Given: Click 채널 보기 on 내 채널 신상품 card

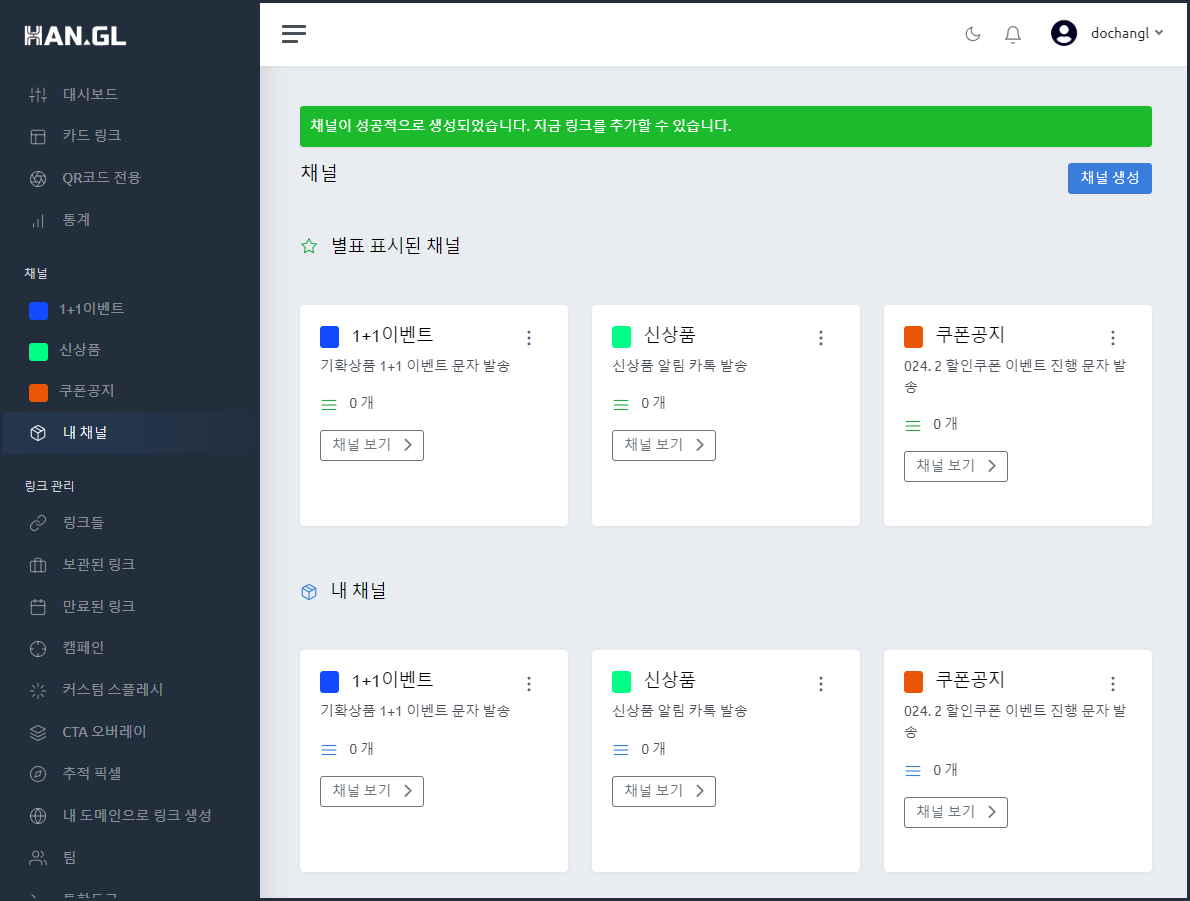Looking at the screenshot, I should [x=664, y=791].
